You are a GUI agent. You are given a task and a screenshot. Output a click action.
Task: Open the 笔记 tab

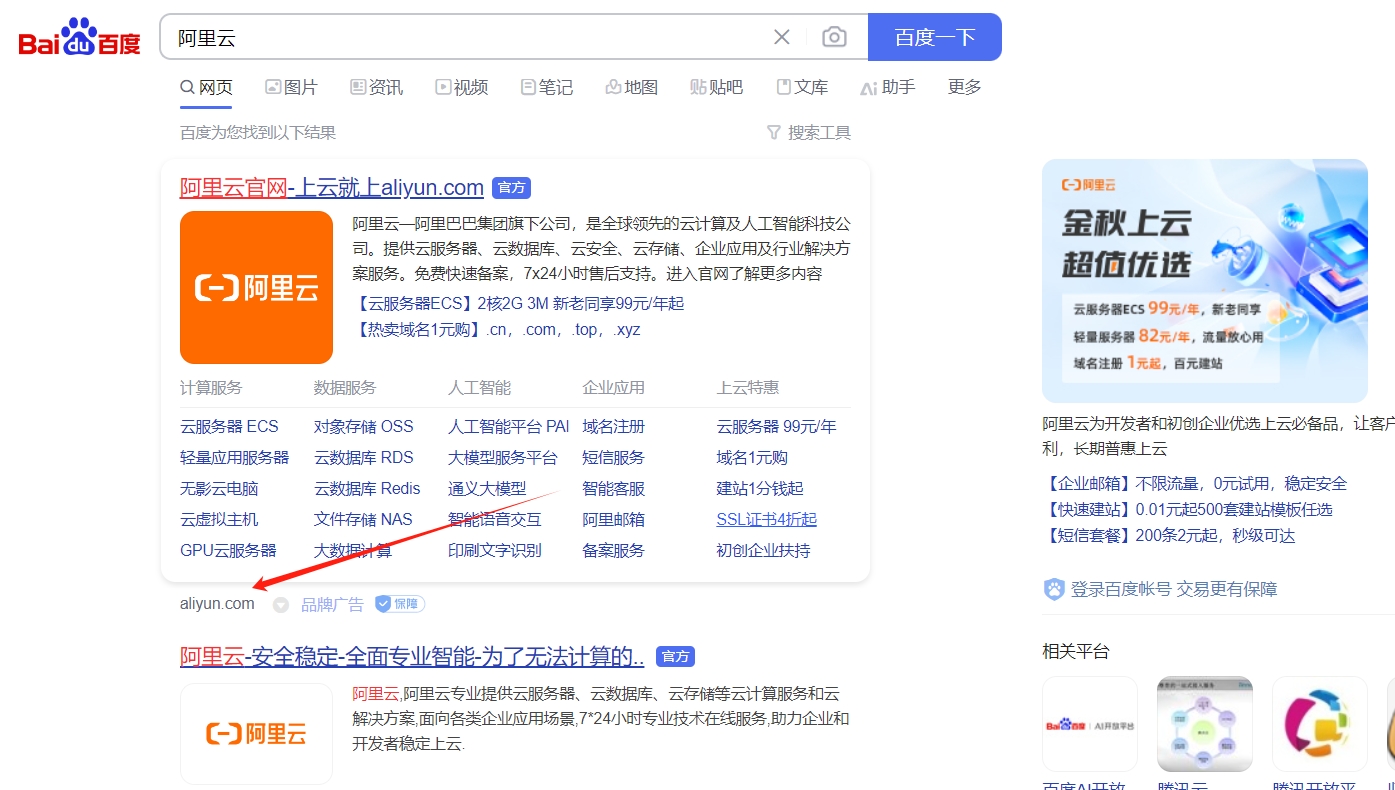pyautogui.click(x=547, y=87)
